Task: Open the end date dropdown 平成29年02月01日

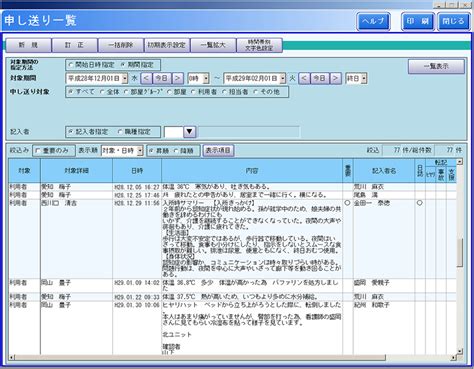Action: [x=283, y=79]
